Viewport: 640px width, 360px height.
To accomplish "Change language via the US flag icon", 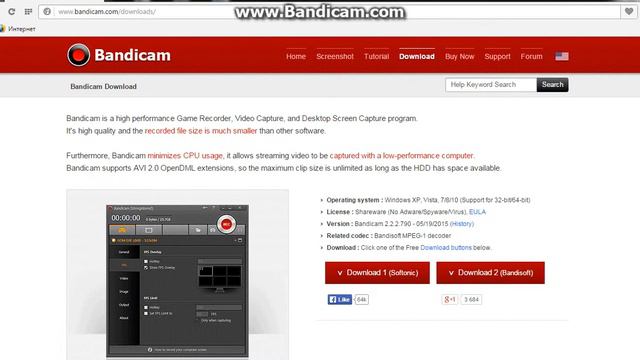I will [562, 56].
